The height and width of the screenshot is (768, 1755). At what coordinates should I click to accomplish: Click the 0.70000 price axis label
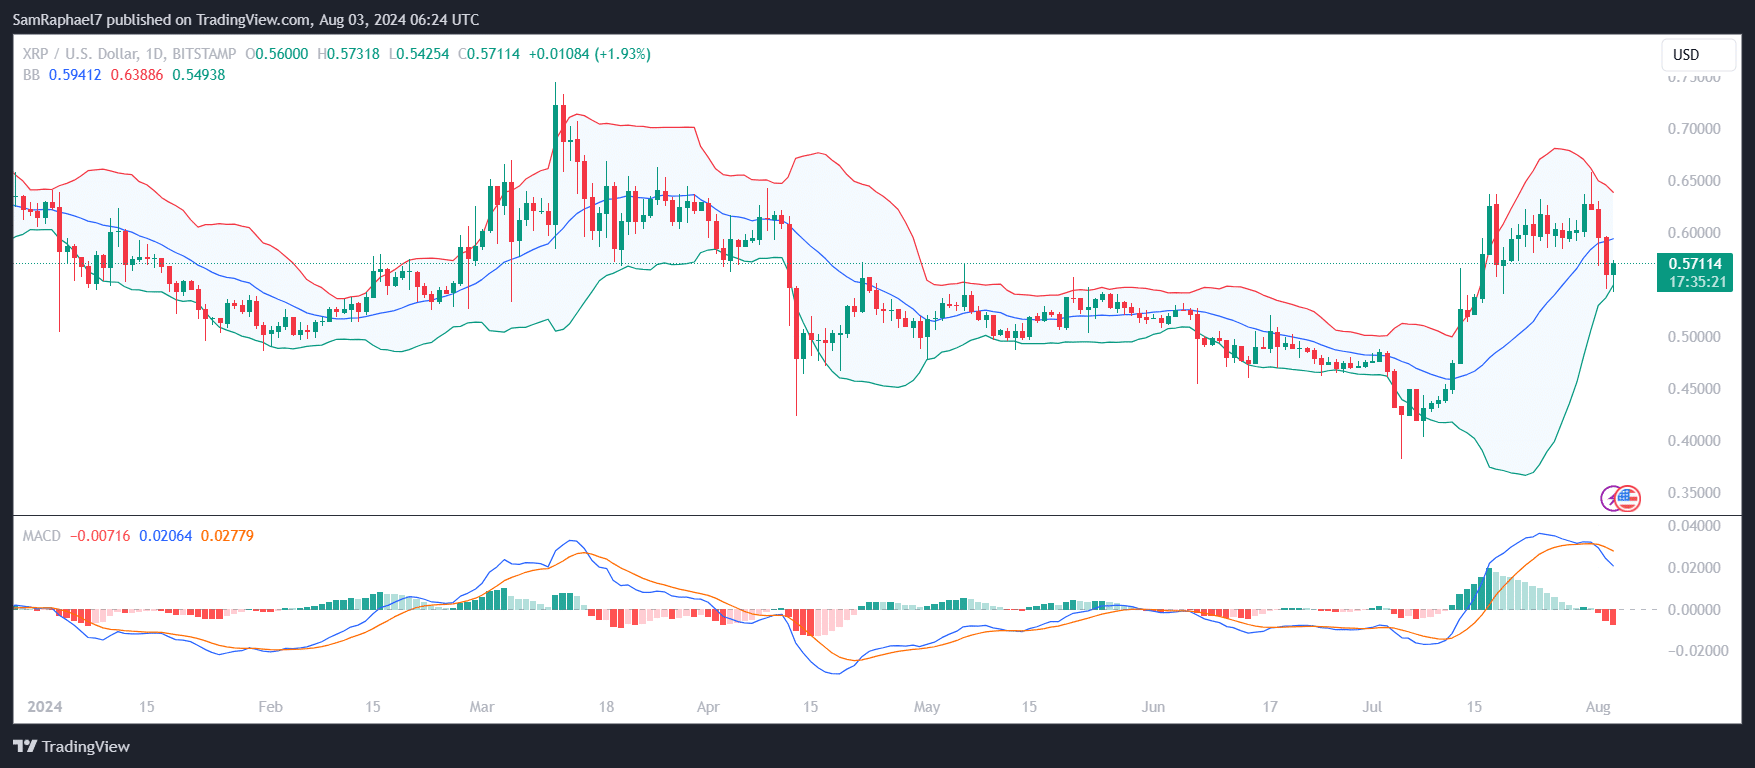click(1694, 129)
